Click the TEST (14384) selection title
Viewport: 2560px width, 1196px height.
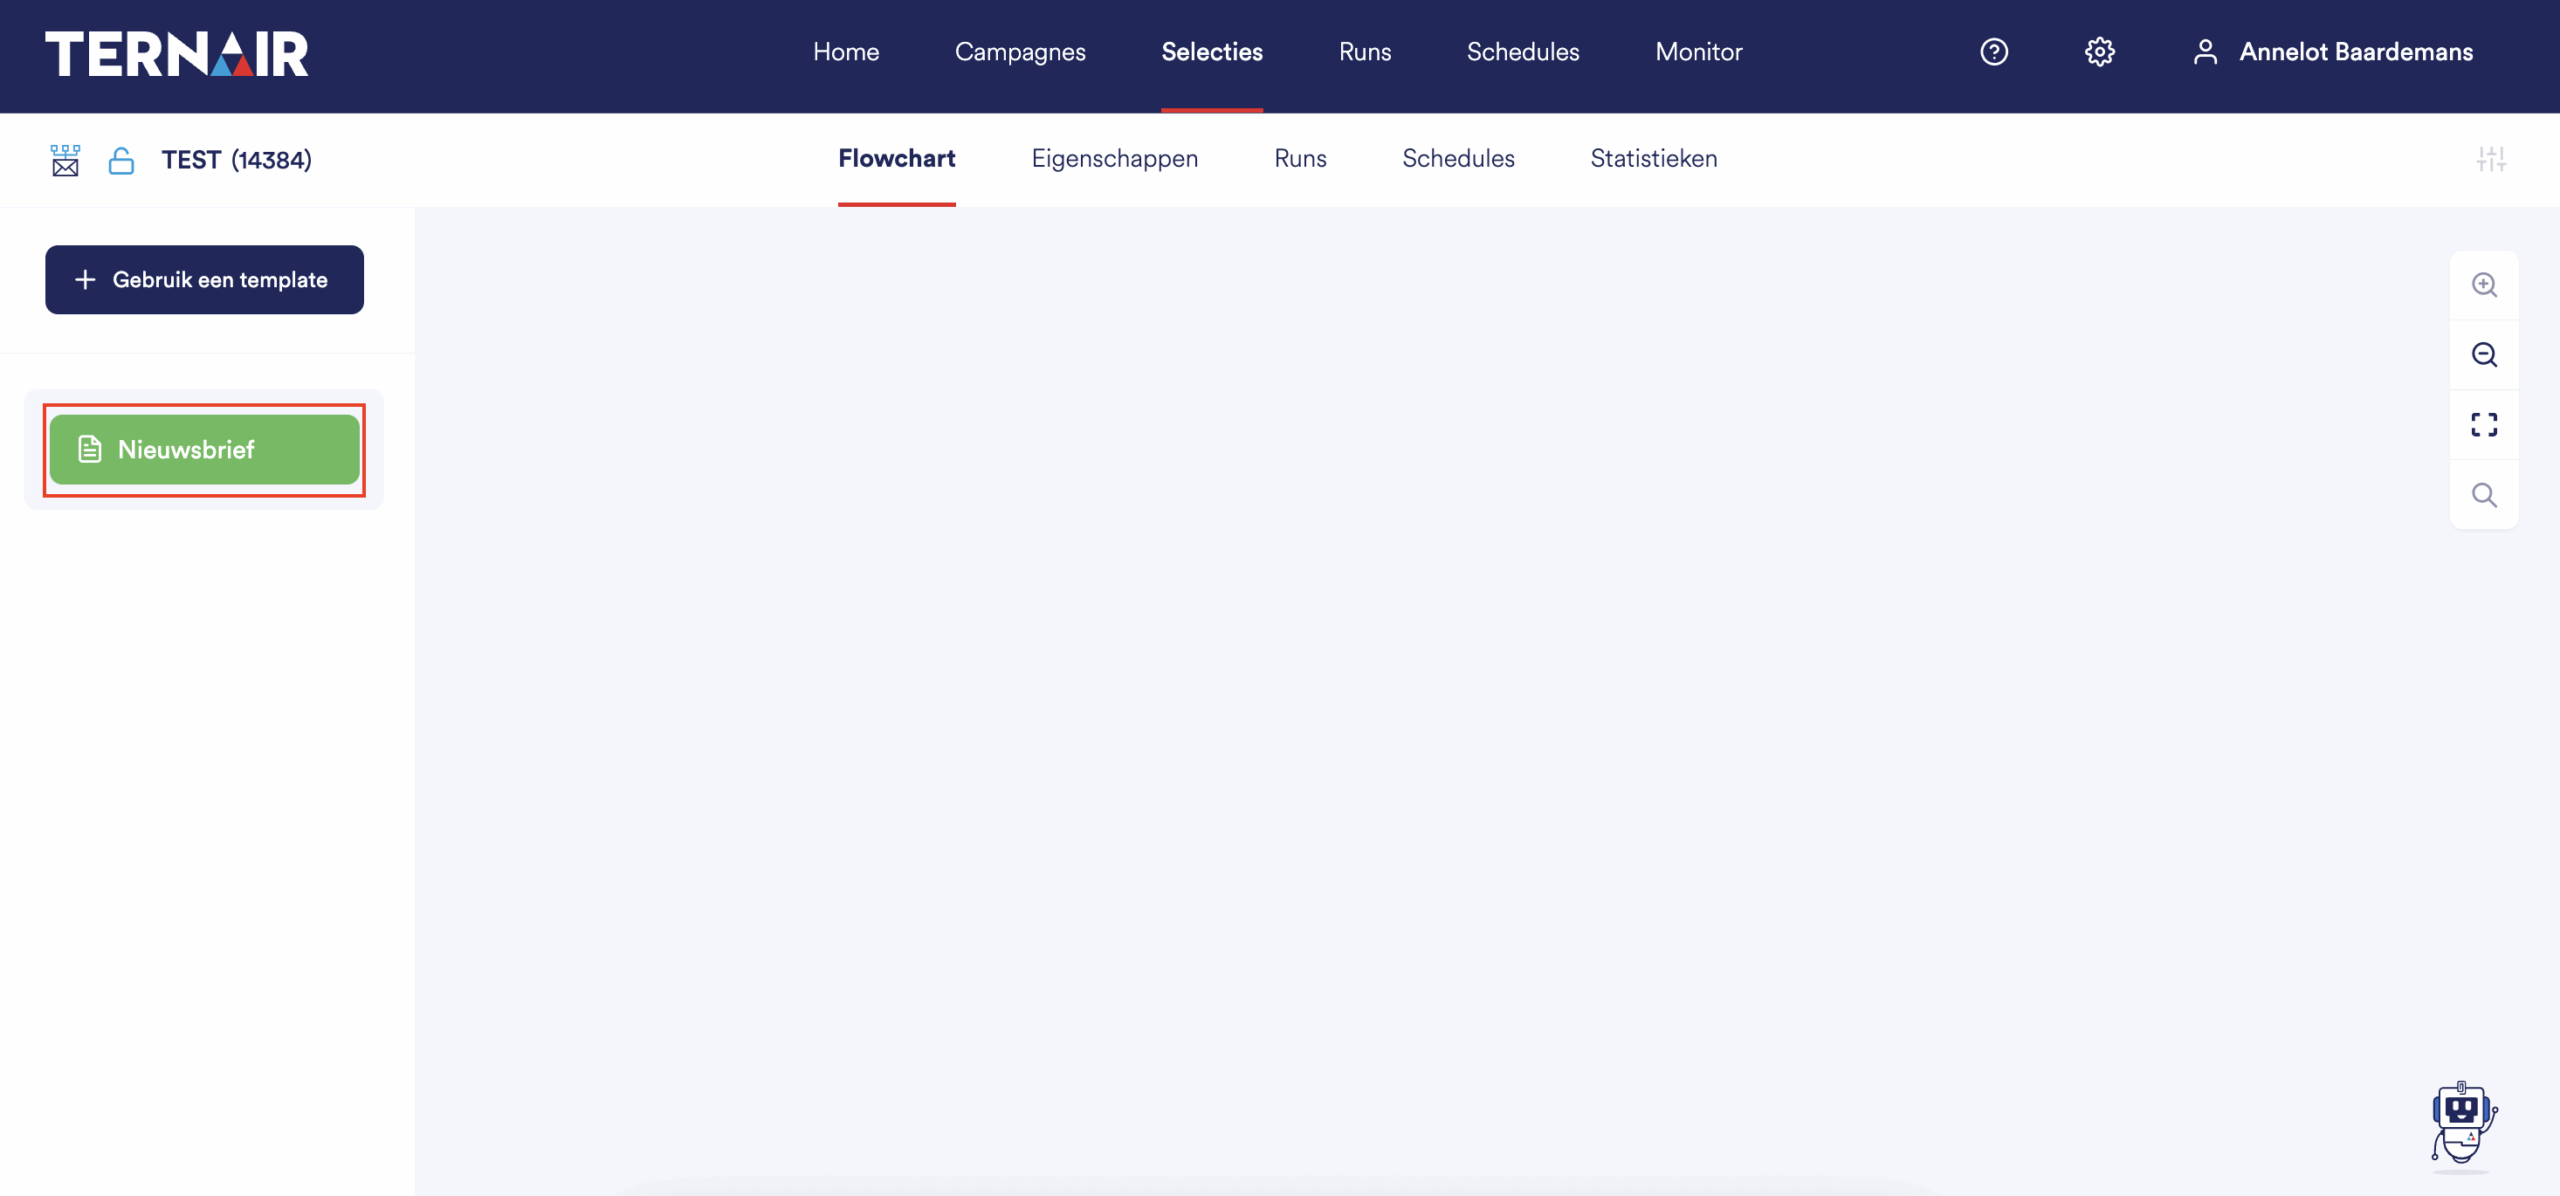click(x=237, y=160)
